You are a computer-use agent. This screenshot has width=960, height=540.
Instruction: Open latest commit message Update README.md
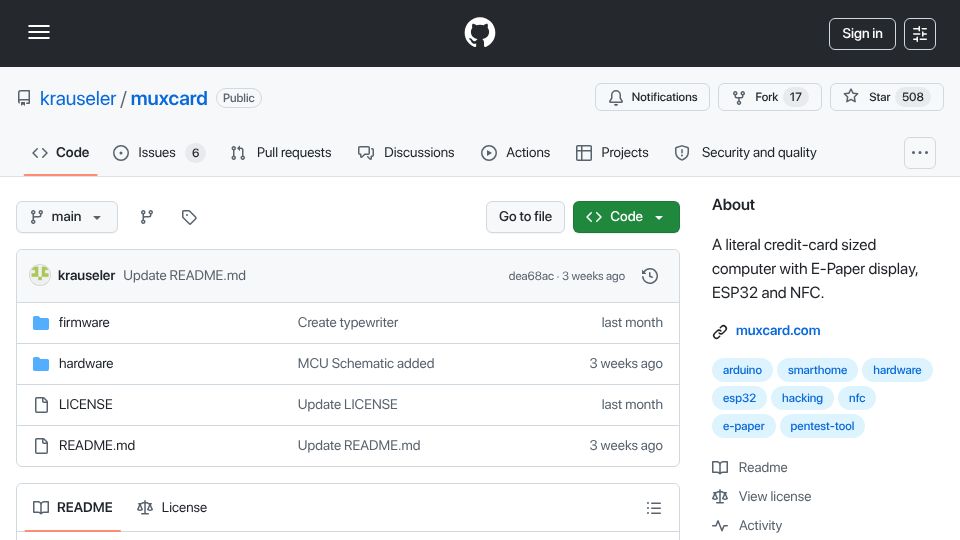pos(184,276)
